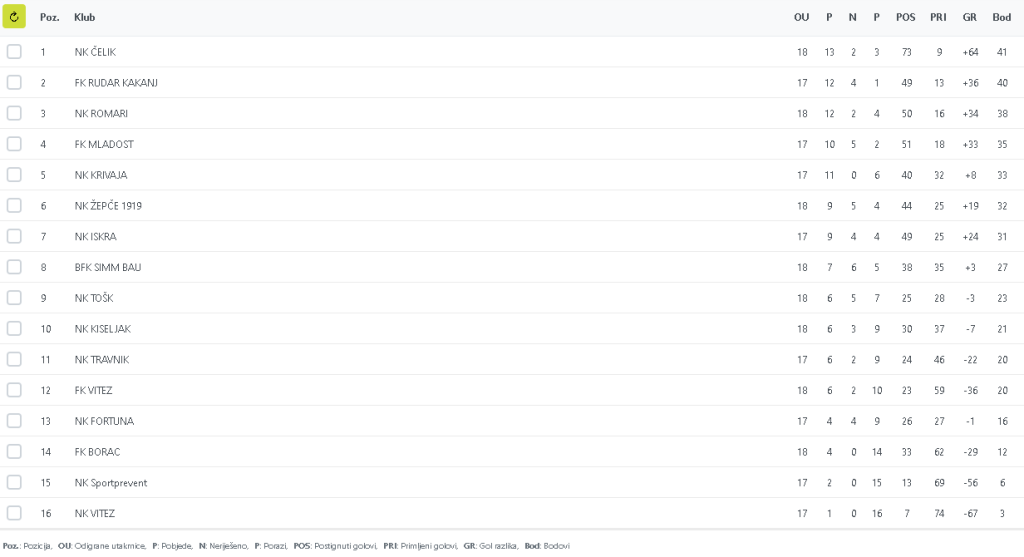Enable the NK ŽEPČE 1919 checkbox

coord(14,206)
